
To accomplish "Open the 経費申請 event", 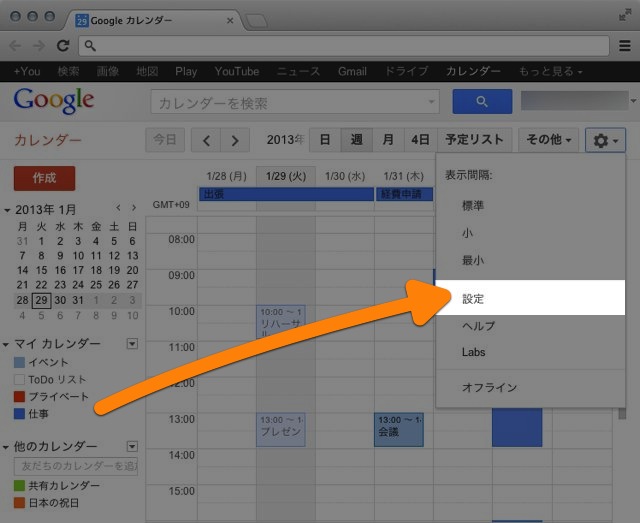I will (x=404, y=194).
